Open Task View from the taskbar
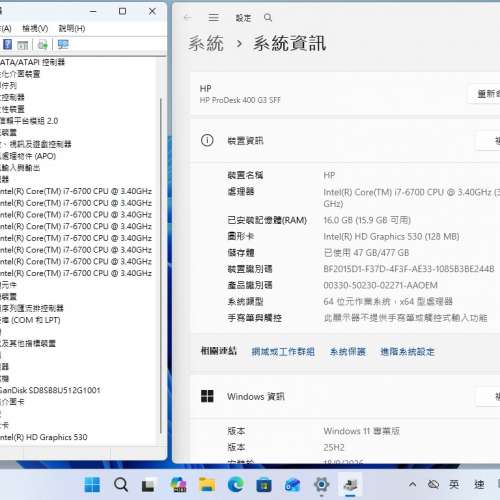Image resolution: width=500 pixels, height=500 pixels. click(148, 485)
